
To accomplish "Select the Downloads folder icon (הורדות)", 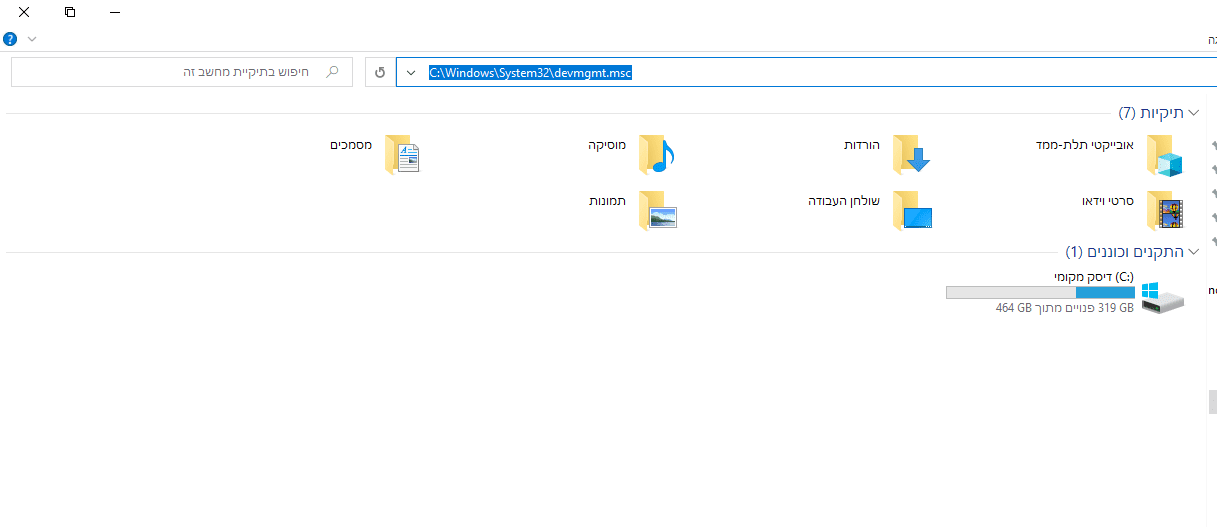I will 912,155.
